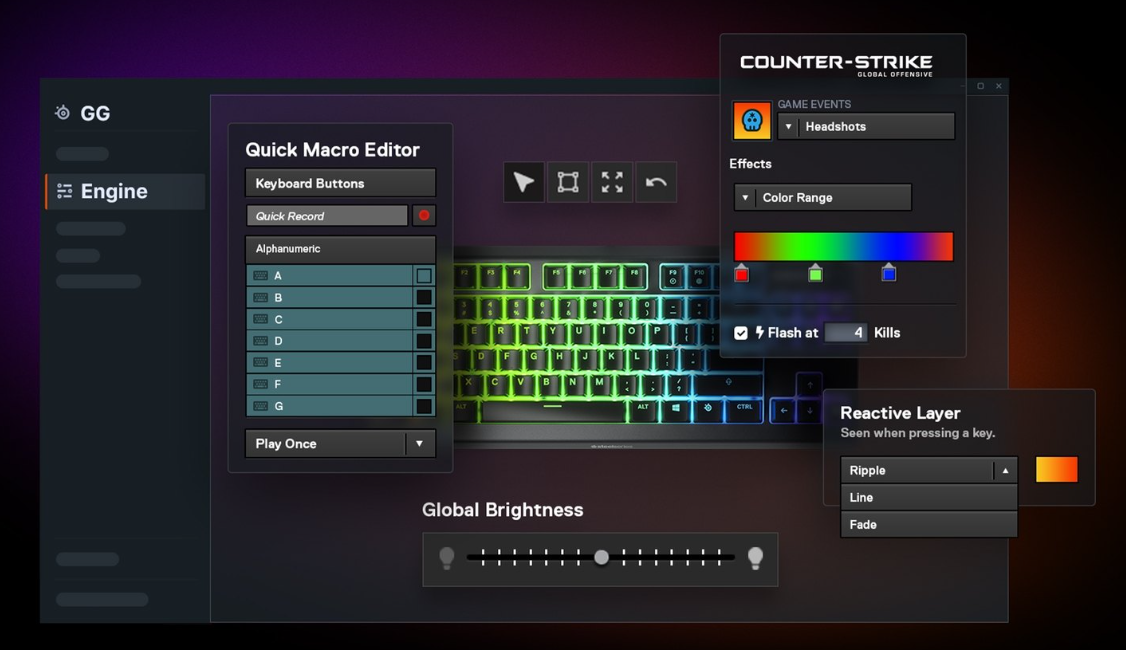Collapse the Ripple reactive layer dropdown
This screenshot has height=650, width=1126.
(x=1005, y=470)
